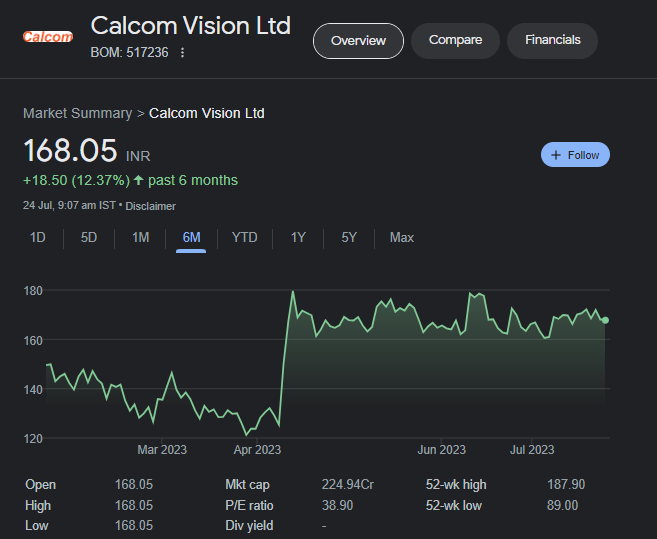Screen dimensions: 657x539
Task: Click the 160 y-axis label
Action: tap(33, 341)
